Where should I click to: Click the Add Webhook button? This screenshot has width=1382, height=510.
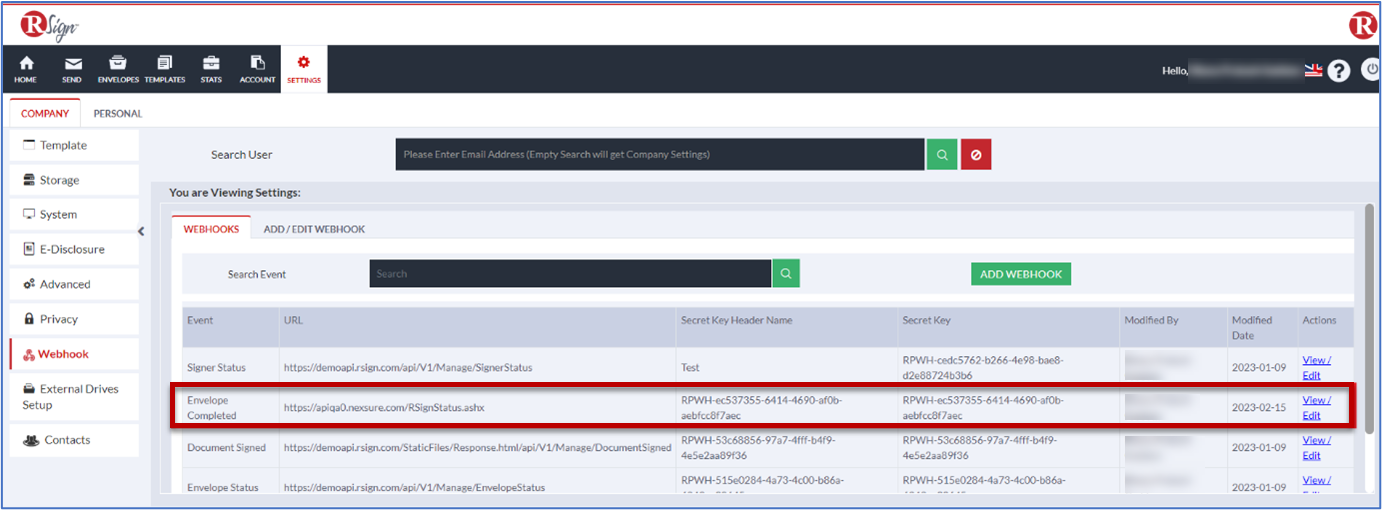pos(1020,274)
